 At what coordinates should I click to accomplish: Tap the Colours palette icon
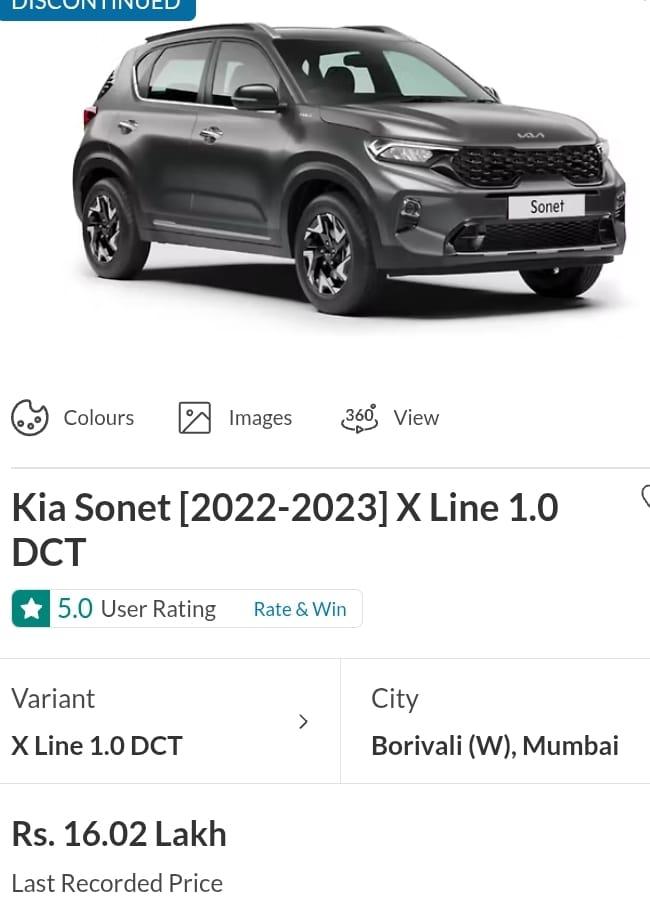tap(29, 417)
